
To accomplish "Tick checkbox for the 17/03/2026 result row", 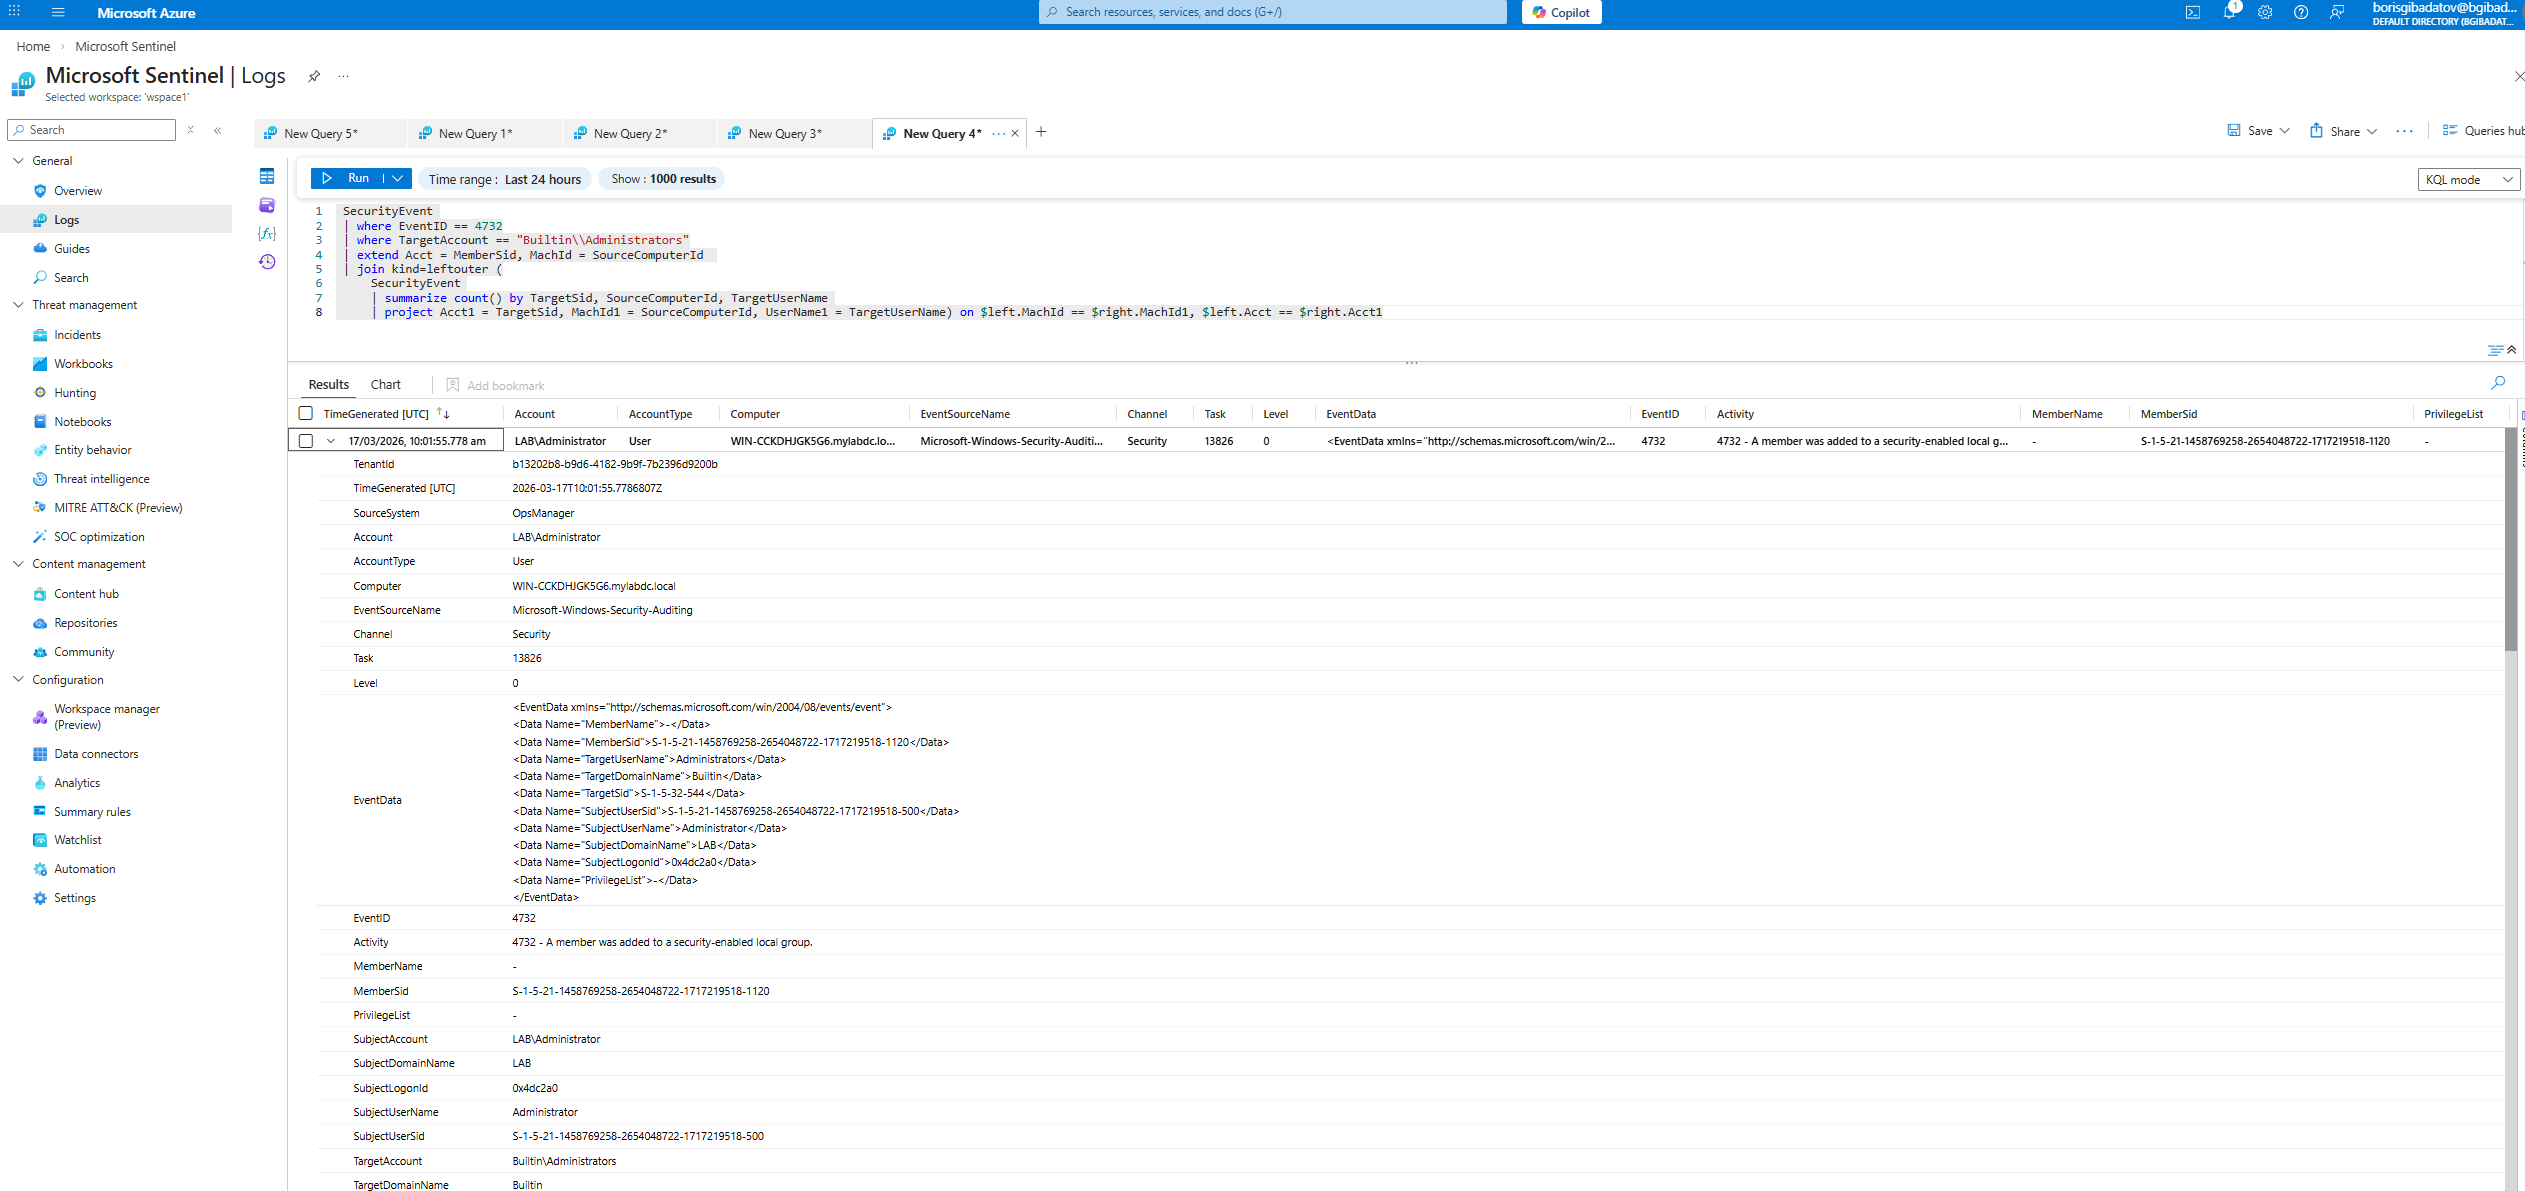I will [306, 441].
